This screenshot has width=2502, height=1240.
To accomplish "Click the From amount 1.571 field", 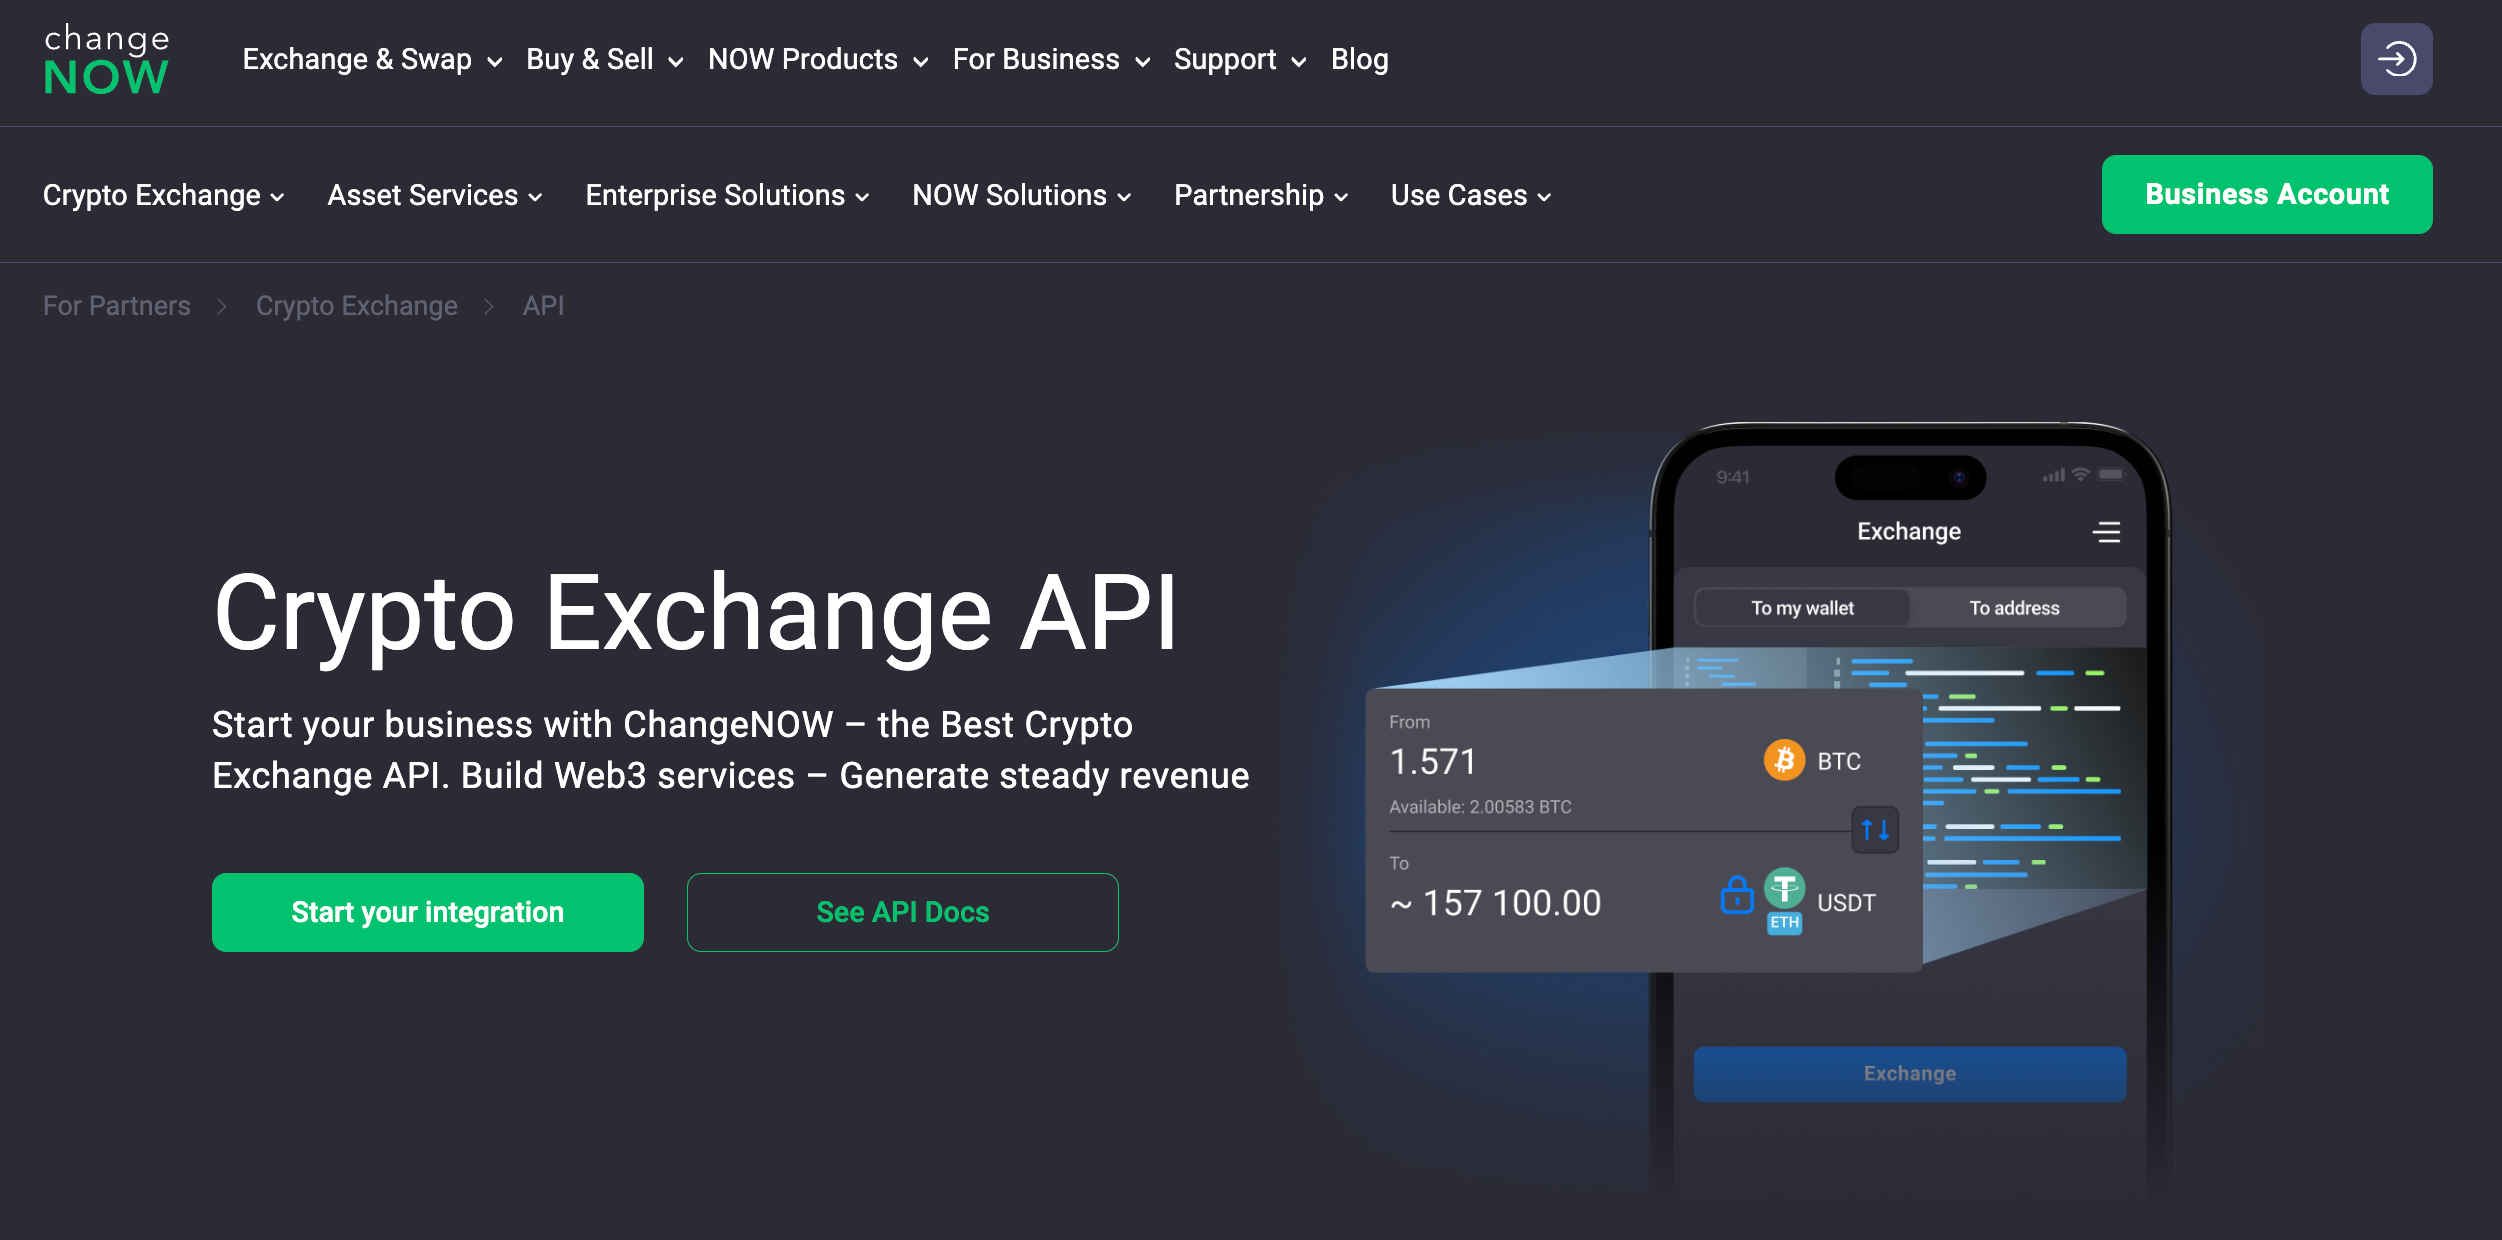I will pos(1432,762).
